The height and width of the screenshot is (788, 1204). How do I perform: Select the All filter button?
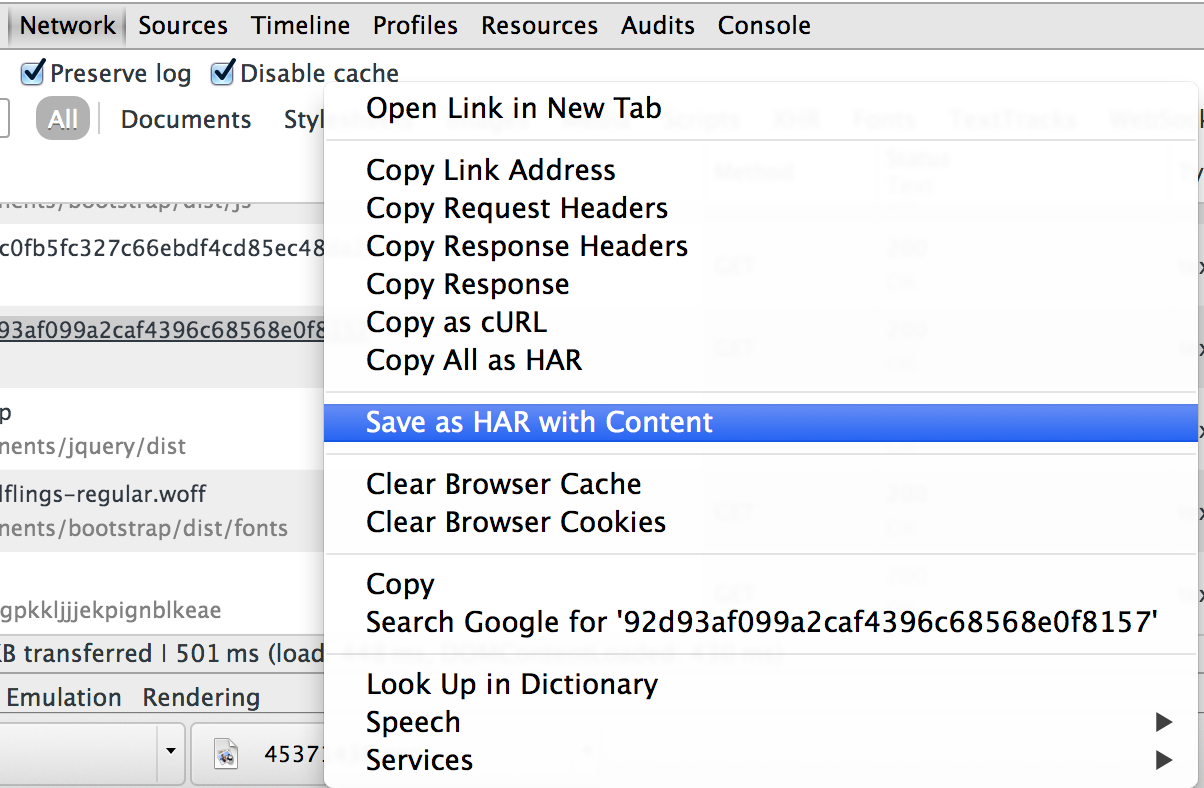62,119
